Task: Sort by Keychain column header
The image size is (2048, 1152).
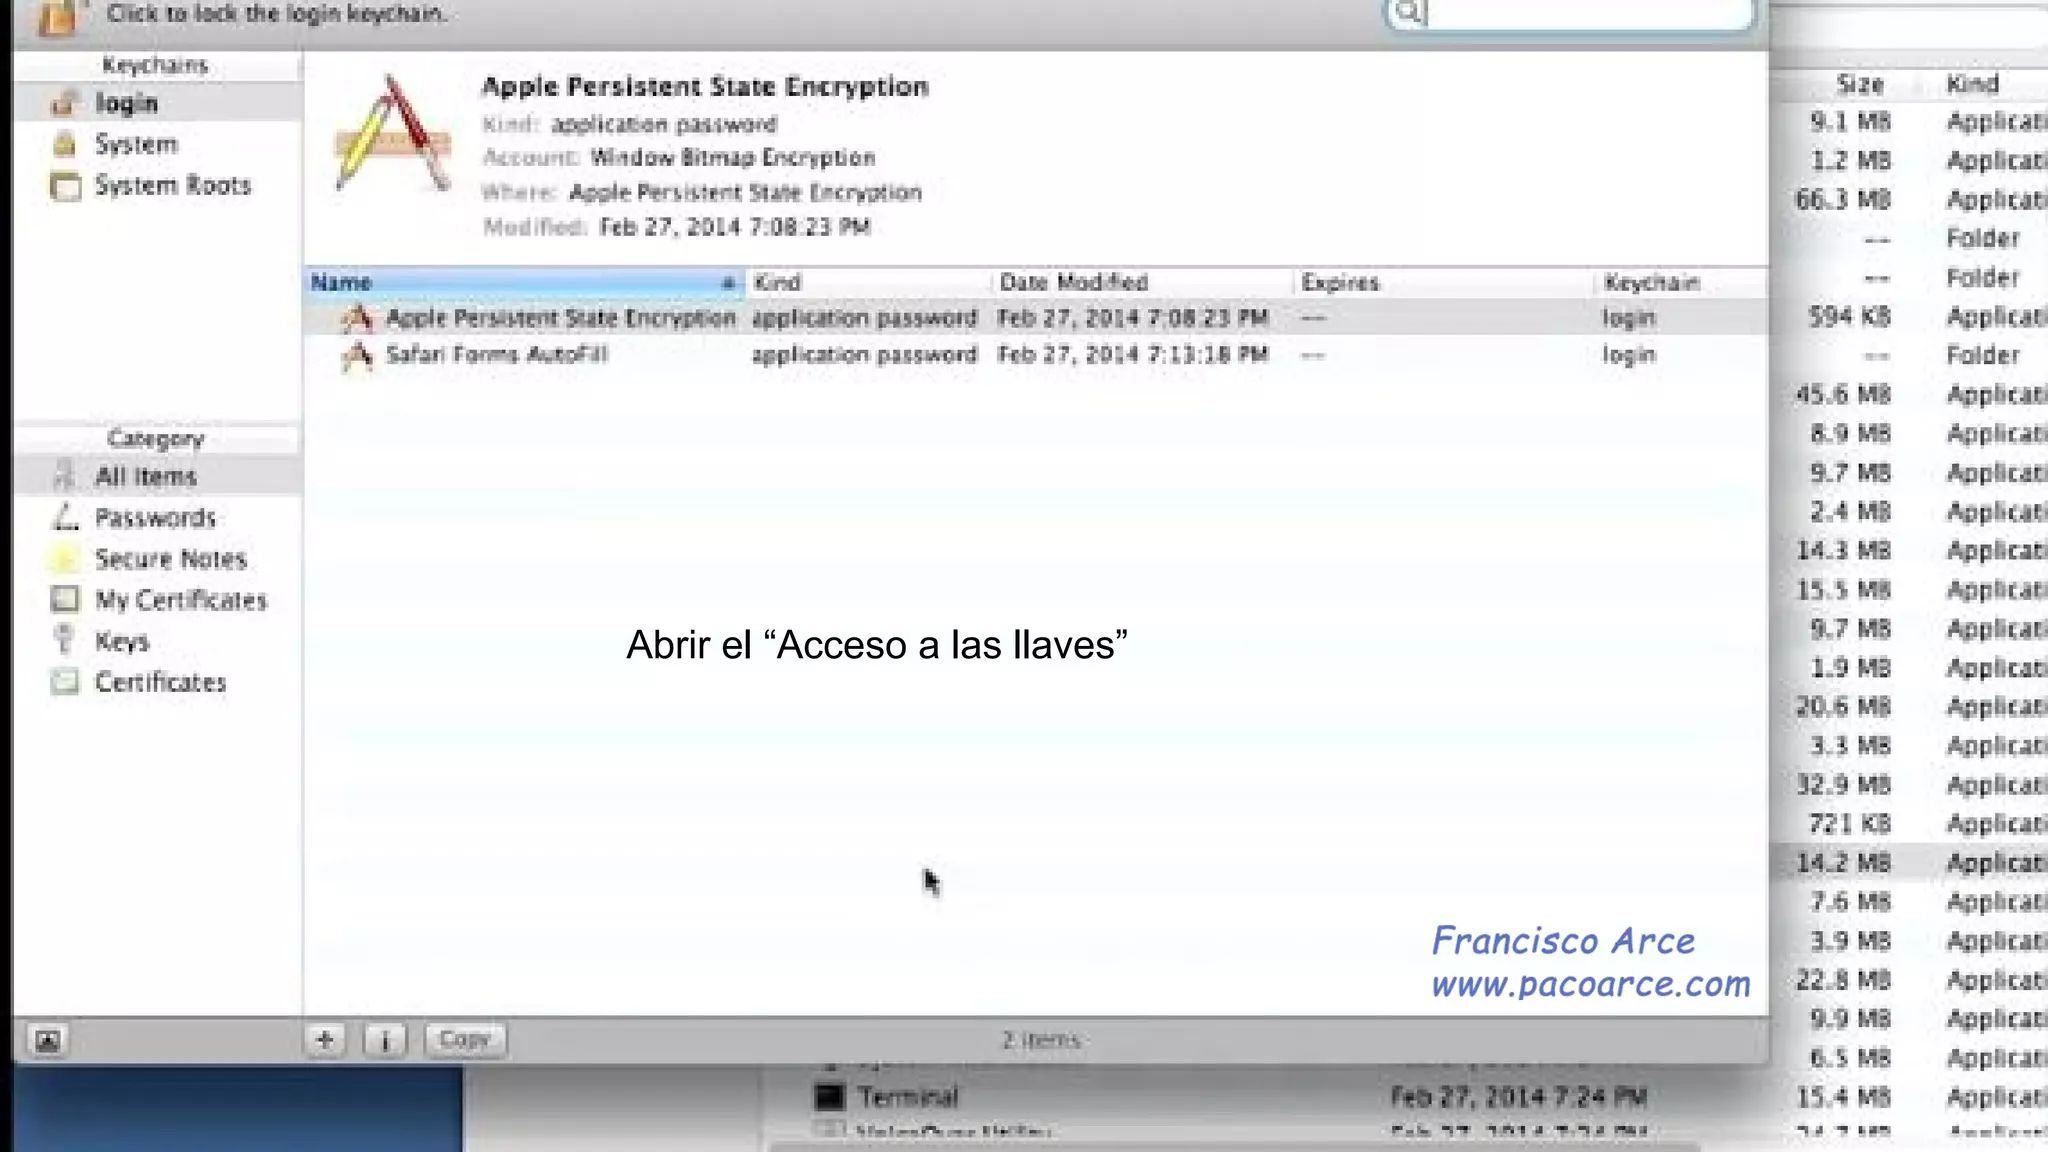Action: (1682, 282)
